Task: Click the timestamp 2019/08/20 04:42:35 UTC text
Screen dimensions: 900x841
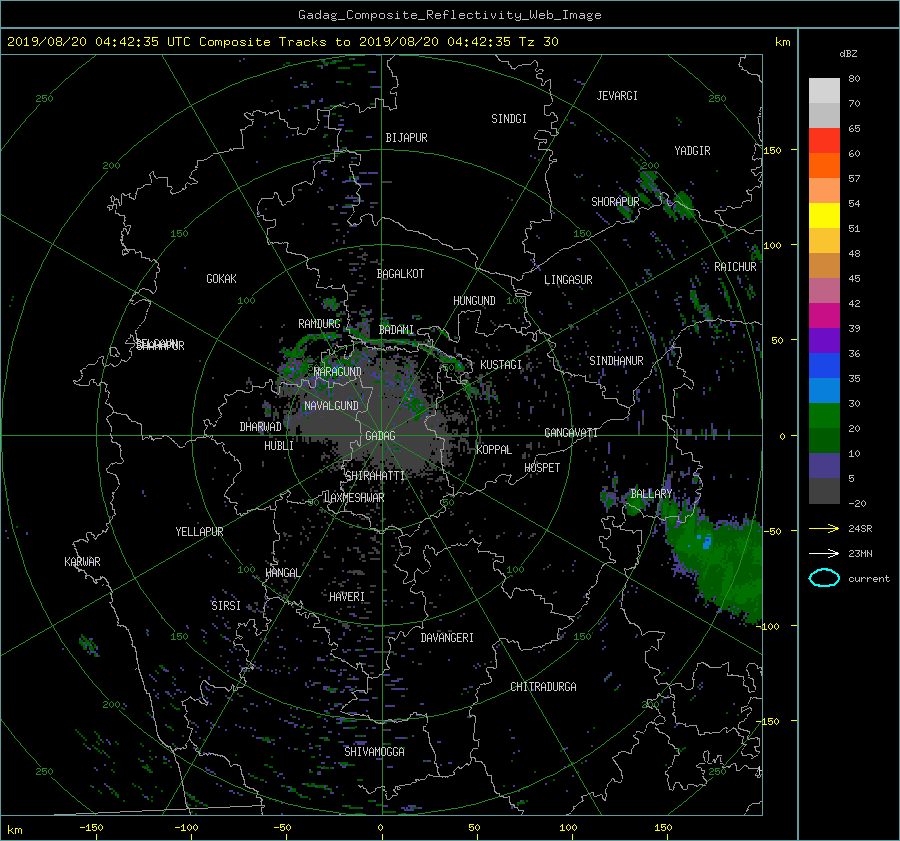Action: point(98,42)
